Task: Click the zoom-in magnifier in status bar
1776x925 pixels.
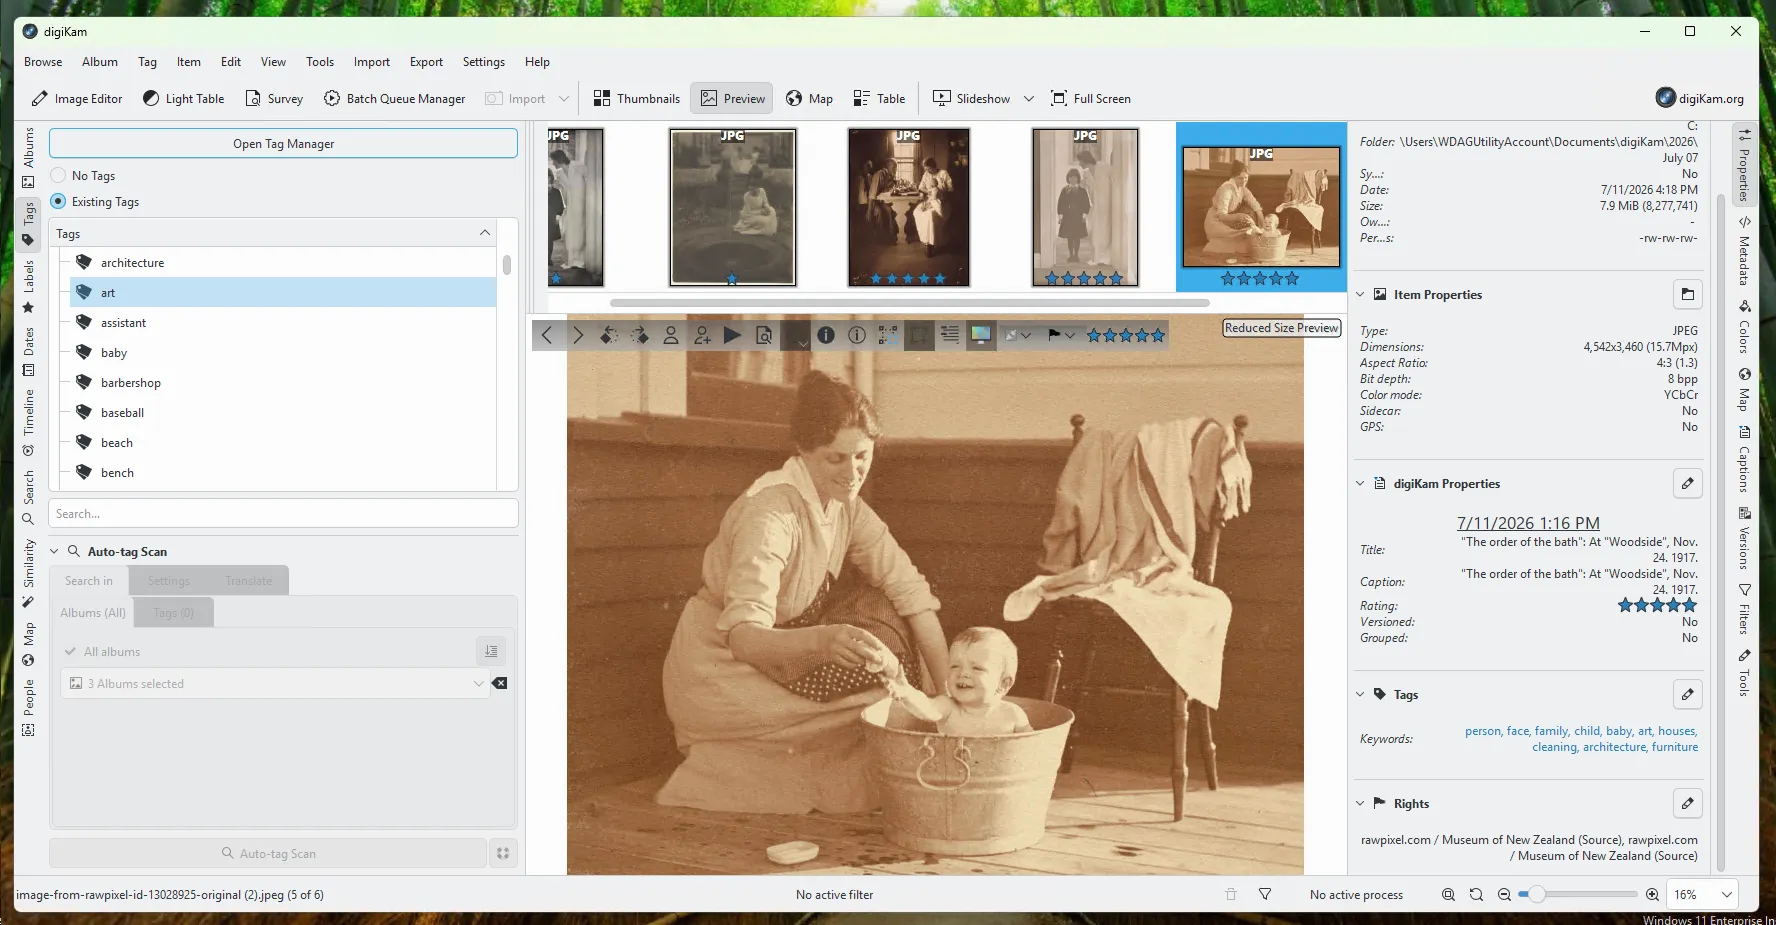Action: coord(1652,895)
